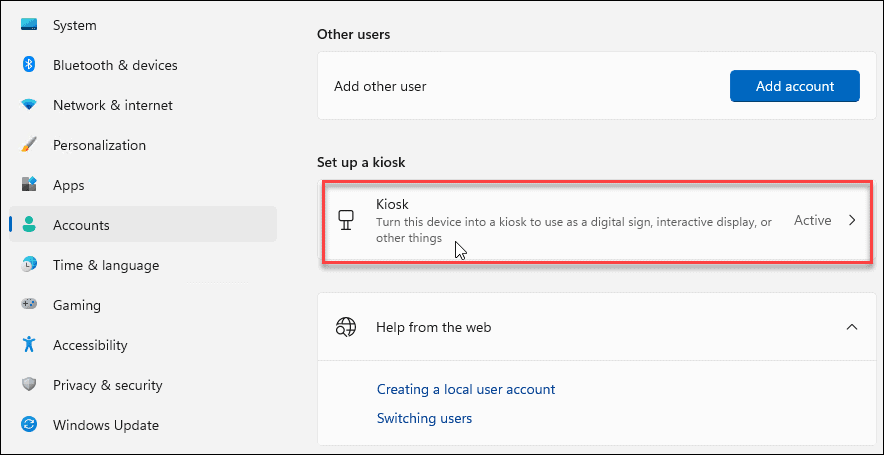Open Time & language settings
Viewport: 884px width, 455px height.
coord(106,266)
